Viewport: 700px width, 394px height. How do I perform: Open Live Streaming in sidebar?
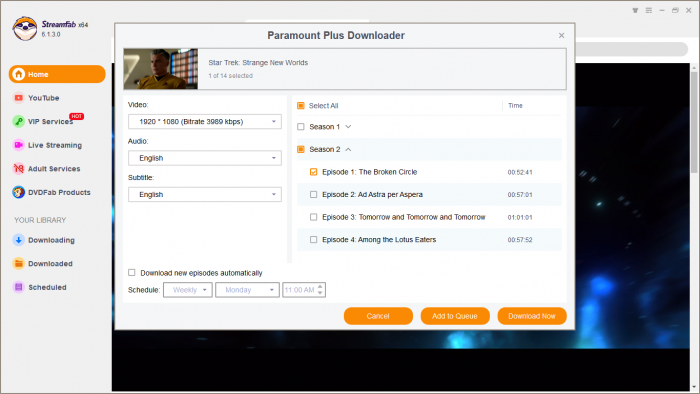(x=55, y=145)
